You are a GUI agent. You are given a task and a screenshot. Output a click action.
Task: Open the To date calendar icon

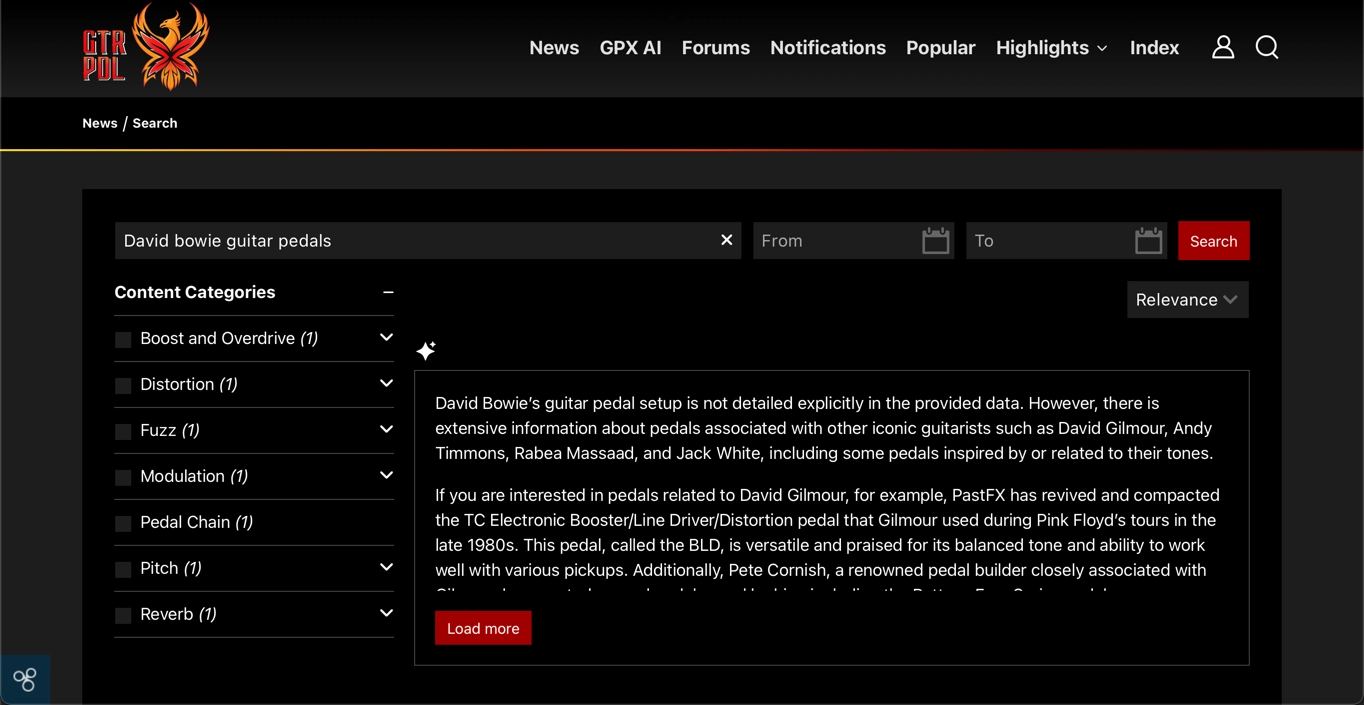(1149, 240)
